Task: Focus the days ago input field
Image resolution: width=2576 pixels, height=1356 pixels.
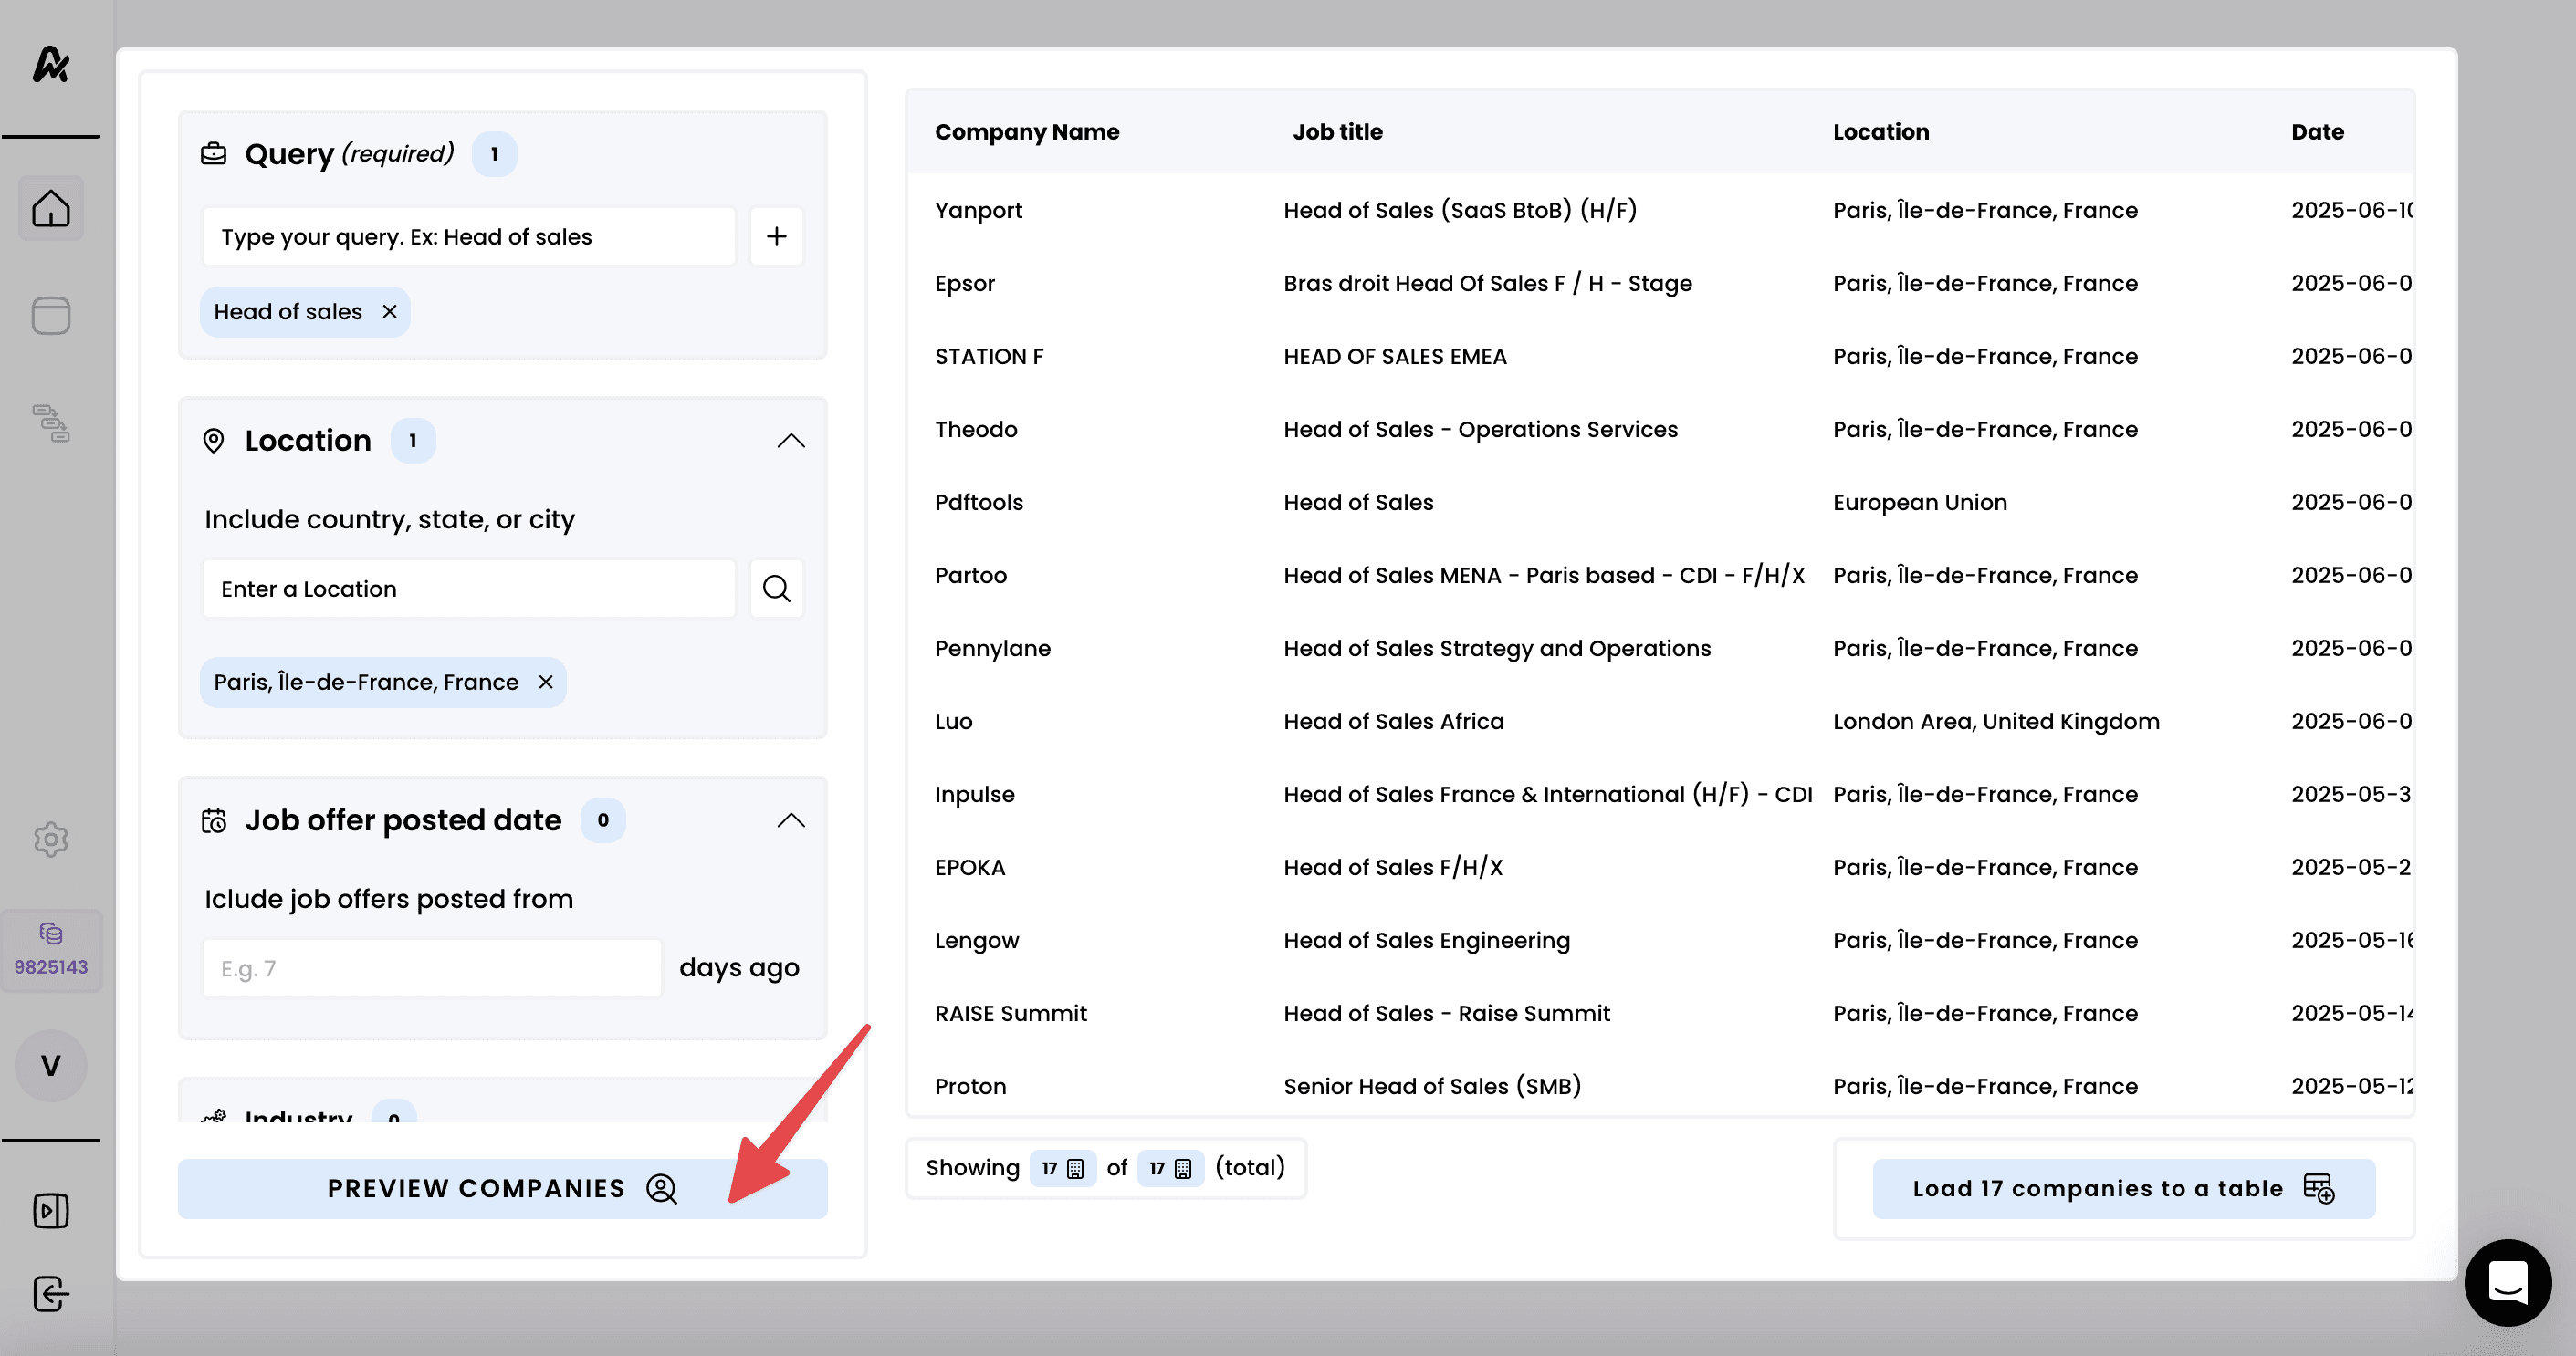Action: tap(432, 968)
